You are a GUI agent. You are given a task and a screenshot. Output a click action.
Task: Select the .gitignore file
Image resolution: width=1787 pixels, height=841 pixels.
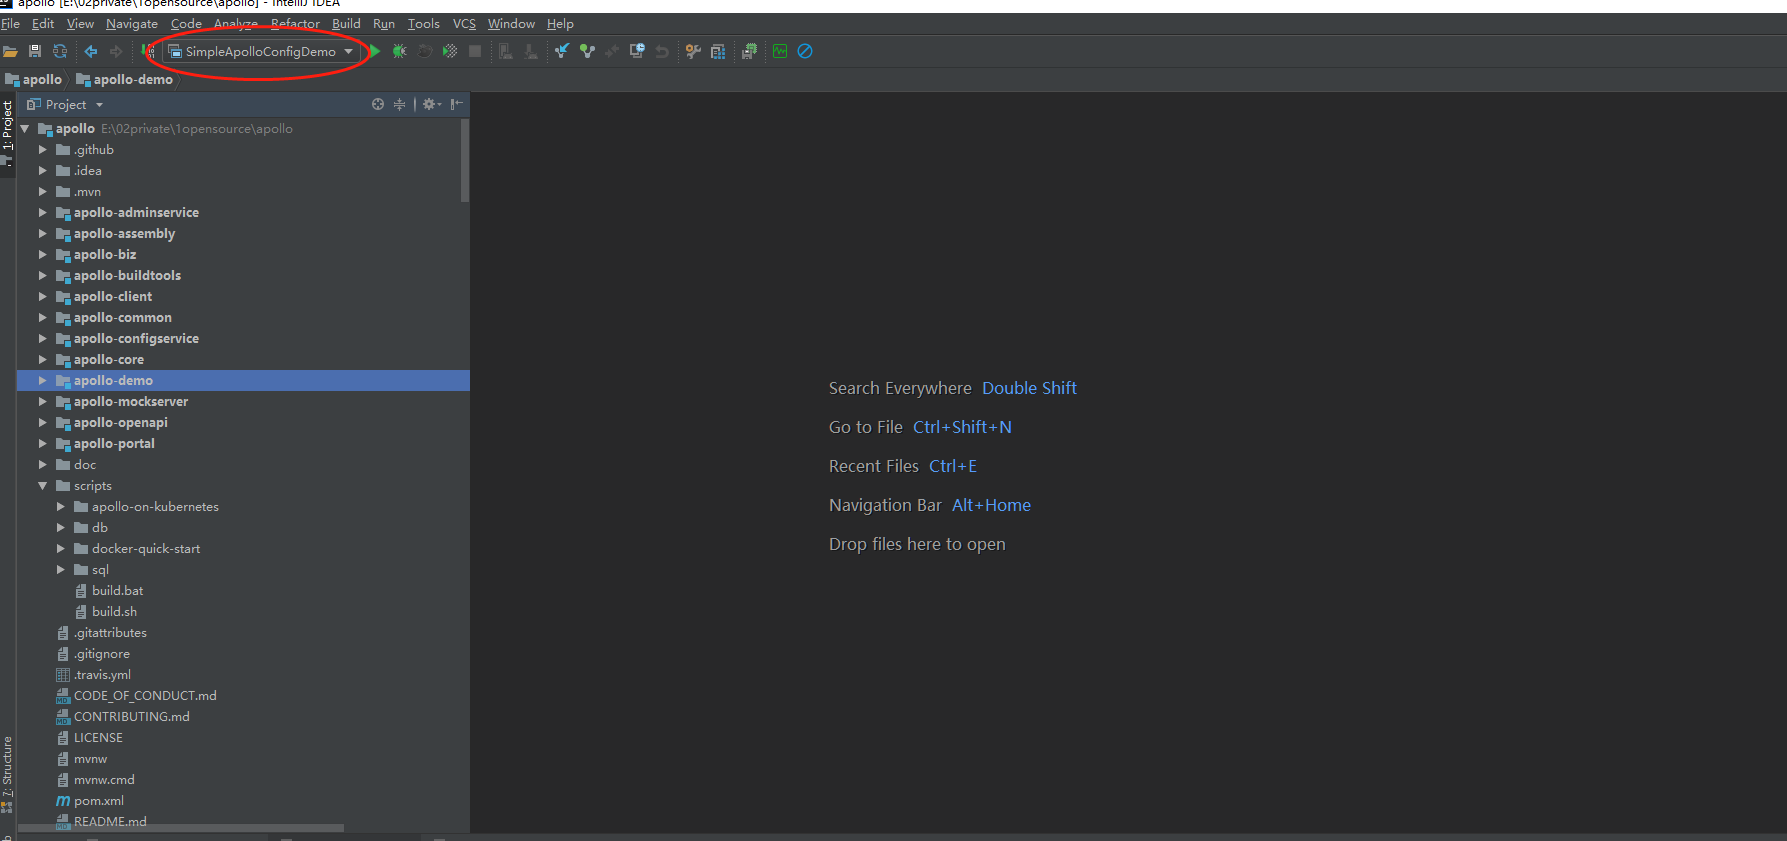[x=93, y=654]
